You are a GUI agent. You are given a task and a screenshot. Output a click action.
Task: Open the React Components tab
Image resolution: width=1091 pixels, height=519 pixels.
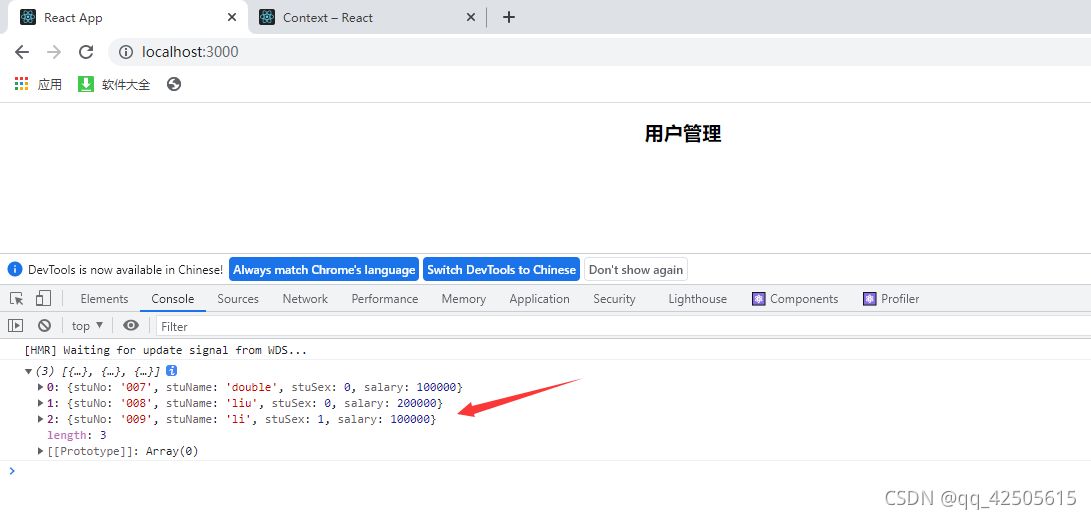[795, 299]
